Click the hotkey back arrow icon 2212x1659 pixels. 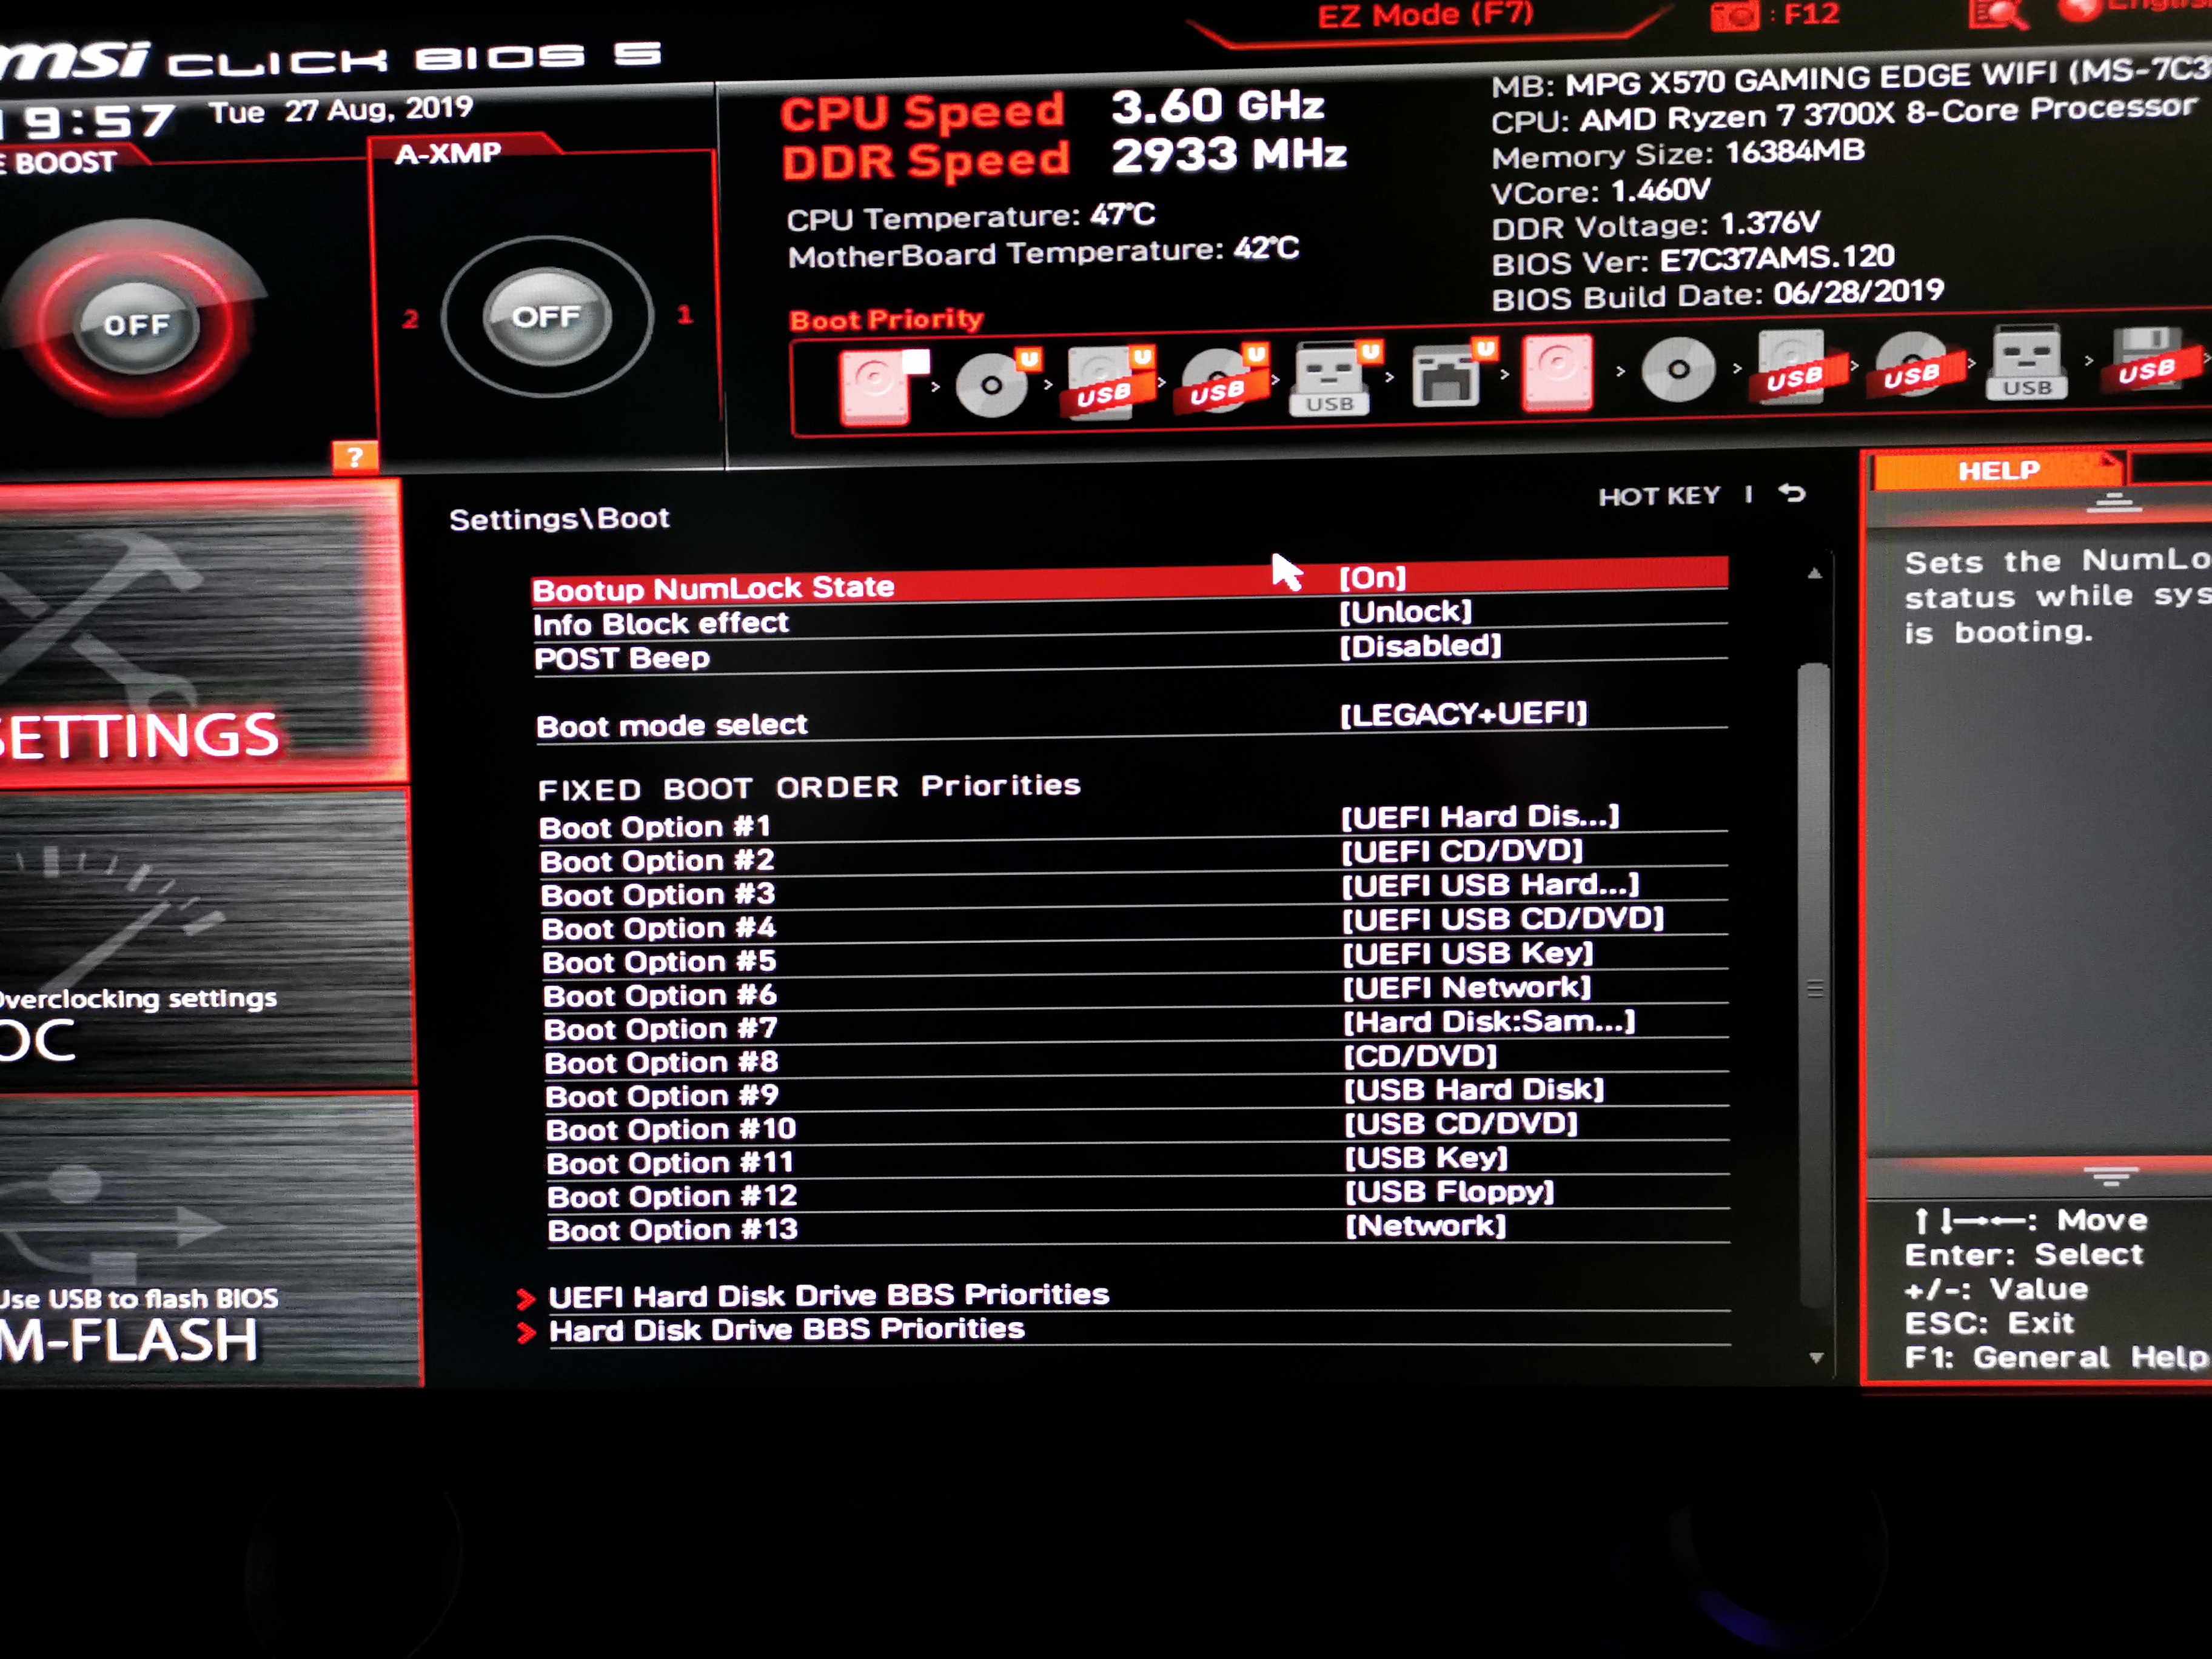click(x=1792, y=493)
